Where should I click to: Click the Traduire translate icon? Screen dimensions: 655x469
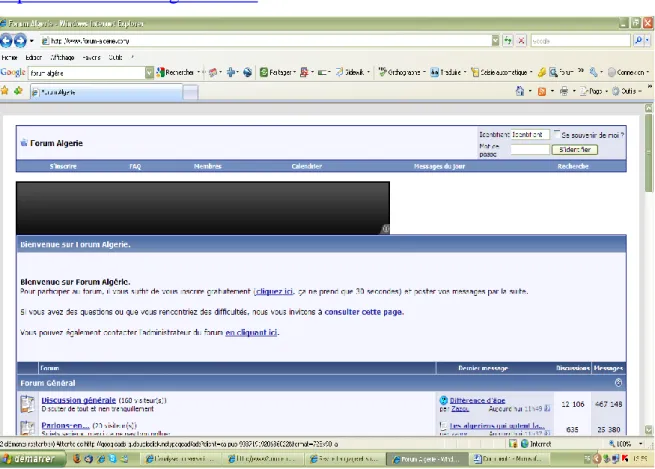click(x=434, y=72)
